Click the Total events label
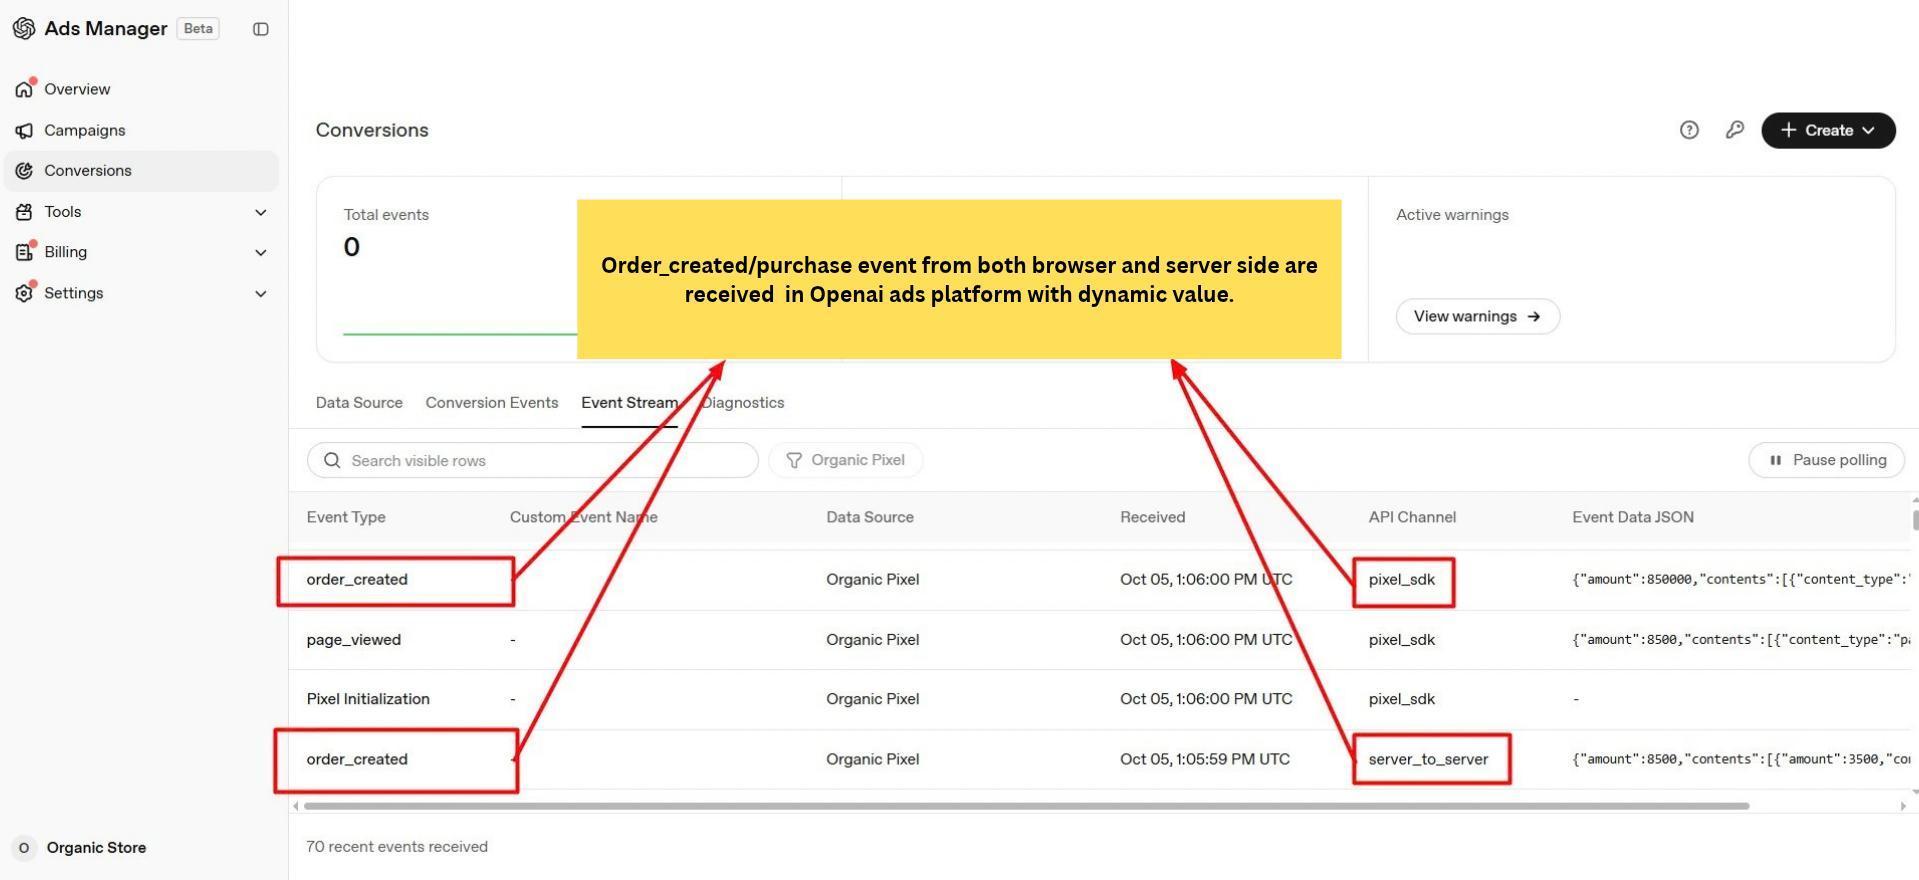The image size is (1919, 880). [x=386, y=215]
